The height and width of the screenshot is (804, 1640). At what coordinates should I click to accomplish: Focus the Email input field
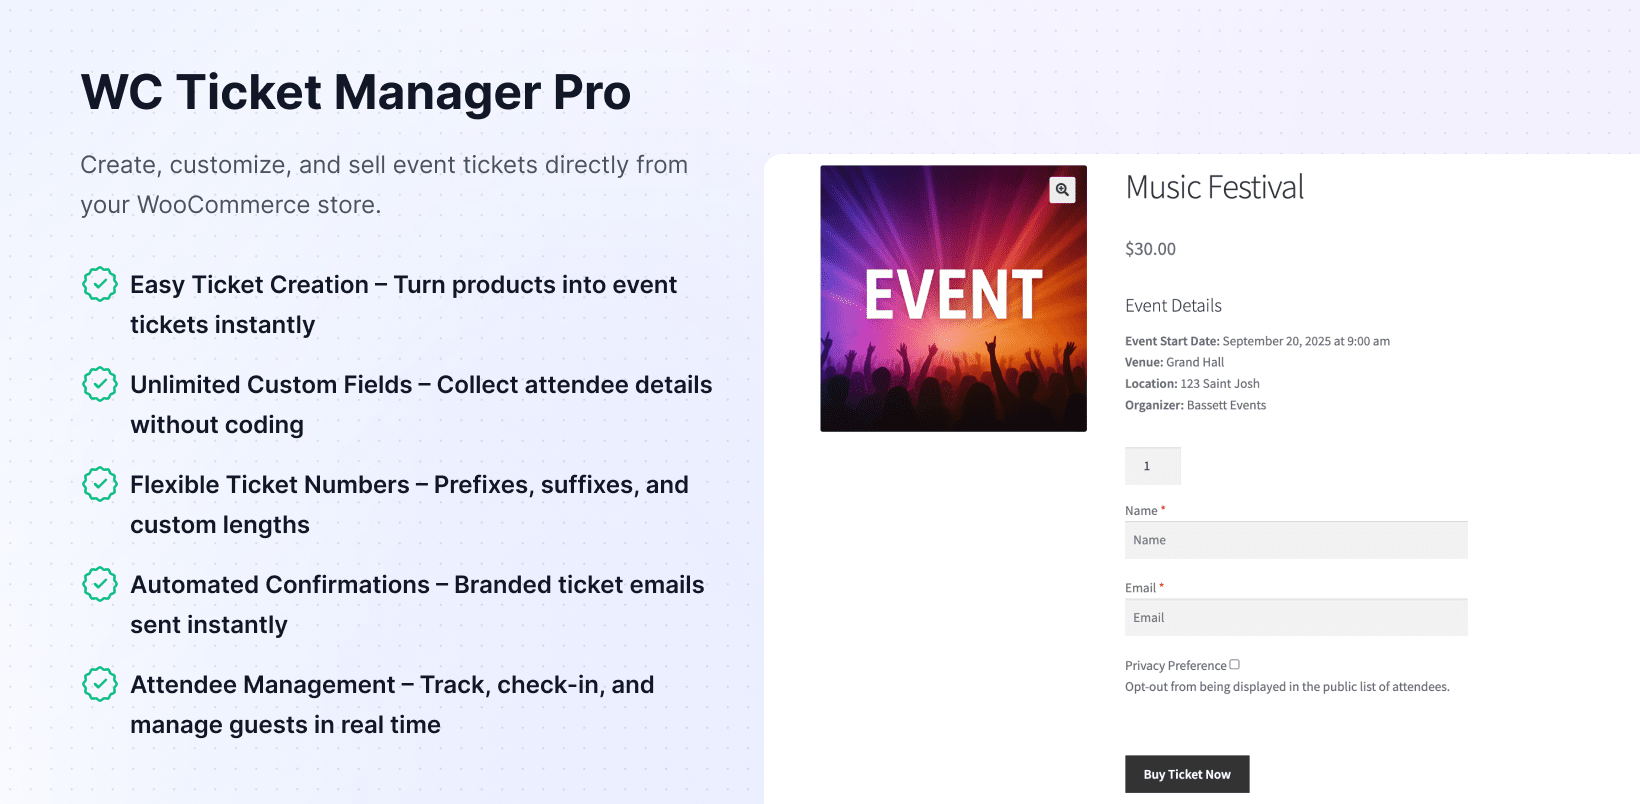(1296, 618)
